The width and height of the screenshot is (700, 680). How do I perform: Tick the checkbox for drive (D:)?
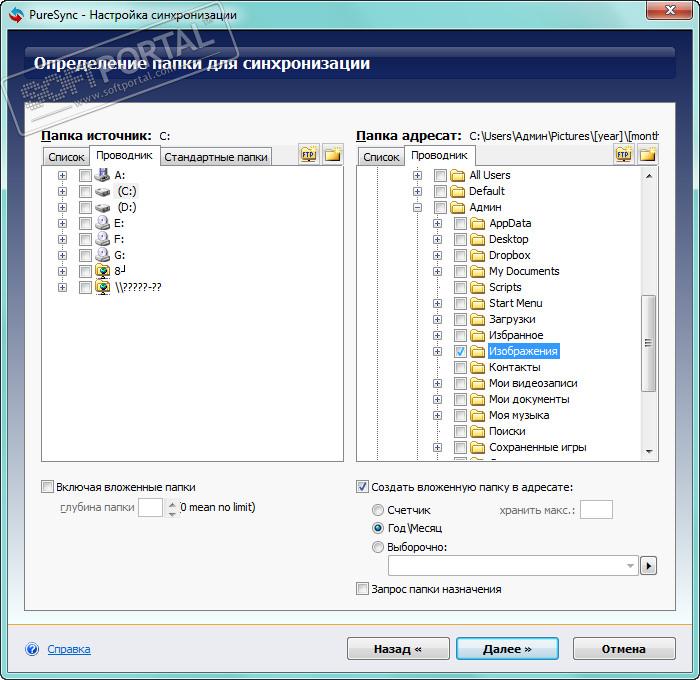(x=85, y=208)
